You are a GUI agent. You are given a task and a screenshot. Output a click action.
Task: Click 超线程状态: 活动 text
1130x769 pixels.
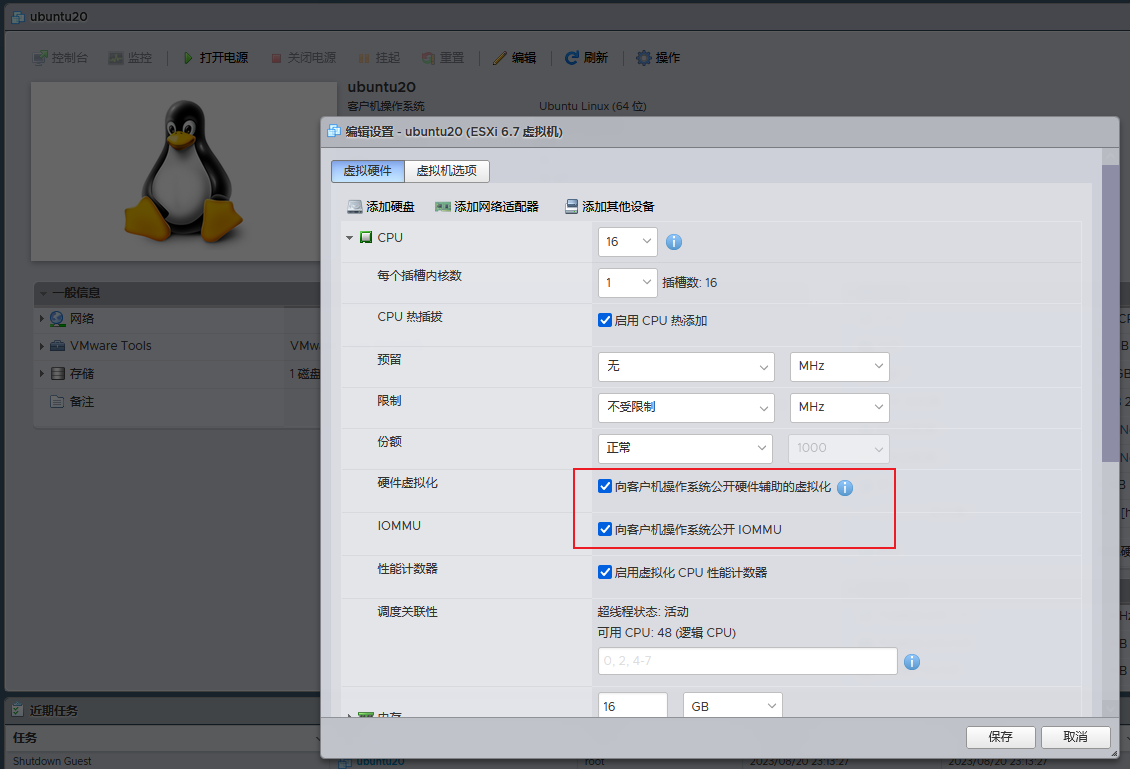click(x=643, y=612)
